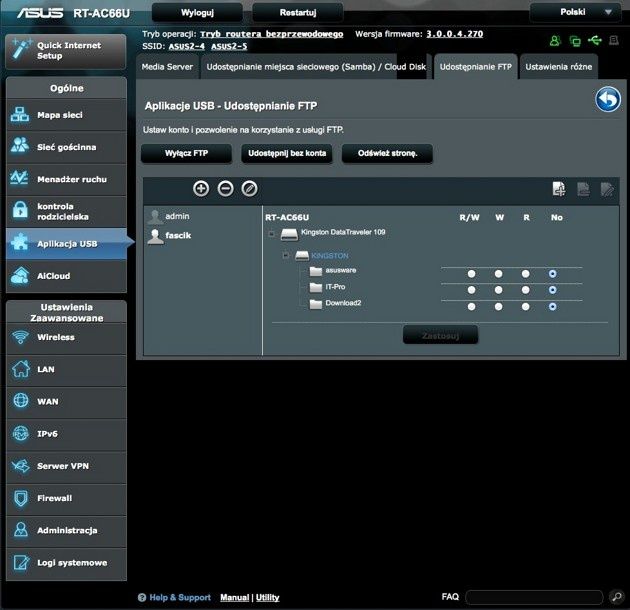The height and width of the screenshot is (610, 630).
Task: Click the delete account minus icon
Action: tap(225, 188)
